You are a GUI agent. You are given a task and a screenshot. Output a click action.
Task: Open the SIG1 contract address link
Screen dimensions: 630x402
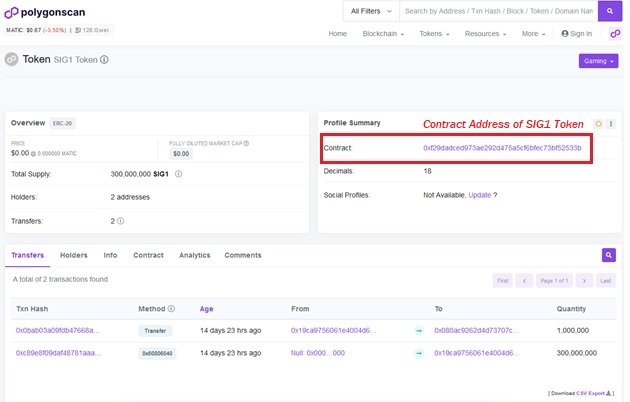pyautogui.click(x=501, y=148)
